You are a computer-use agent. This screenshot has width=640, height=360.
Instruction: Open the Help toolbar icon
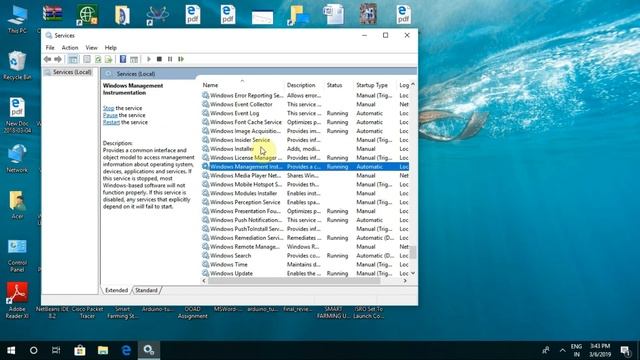(123, 59)
